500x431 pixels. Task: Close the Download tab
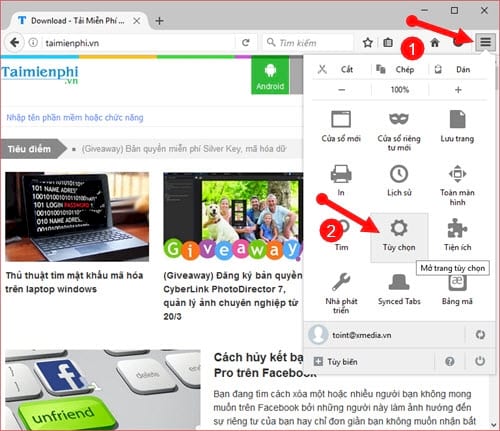coord(136,21)
